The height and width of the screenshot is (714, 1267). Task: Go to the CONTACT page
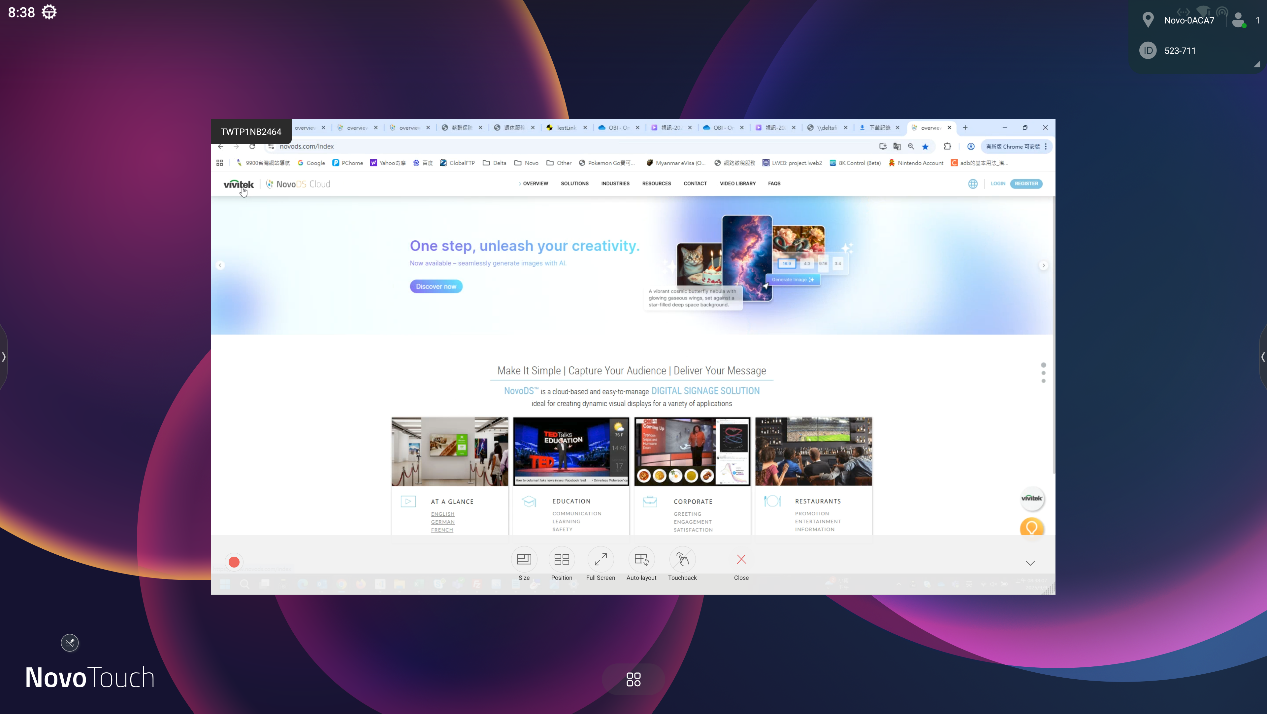695,184
